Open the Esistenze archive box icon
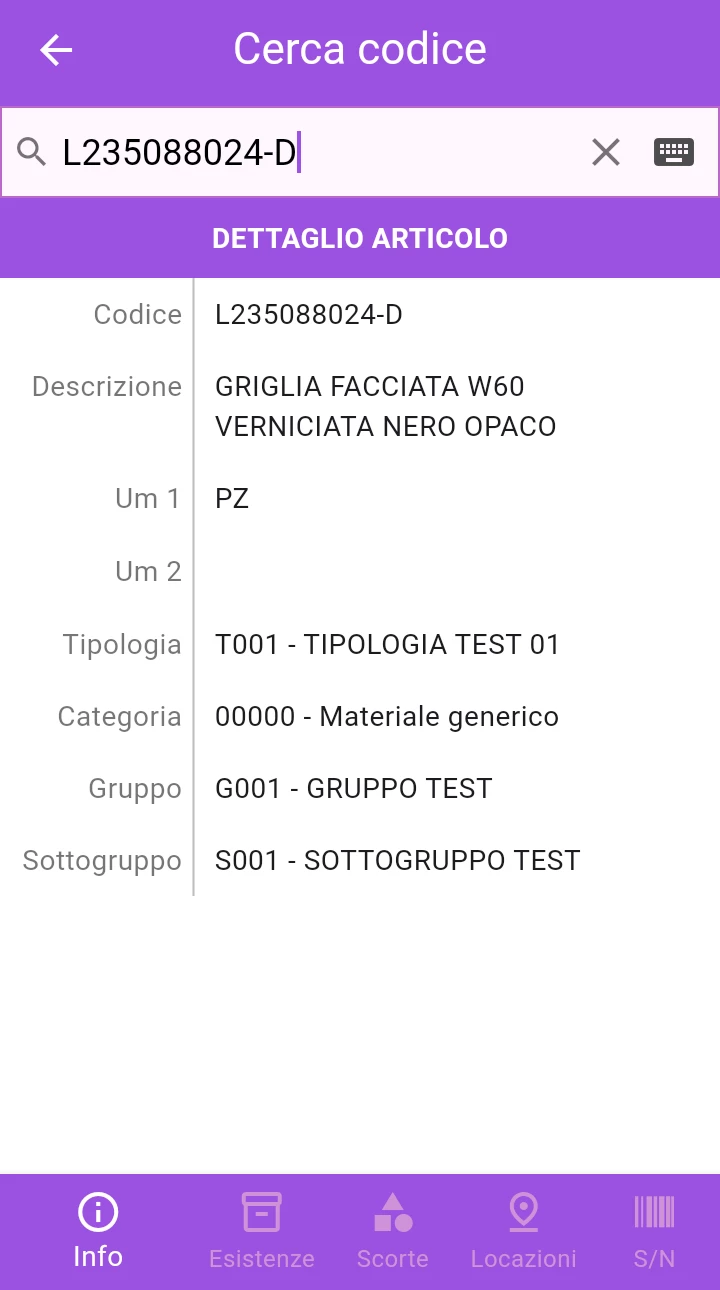The width and height of the screenshot is (720, 1290). (x=262, y=1213)
